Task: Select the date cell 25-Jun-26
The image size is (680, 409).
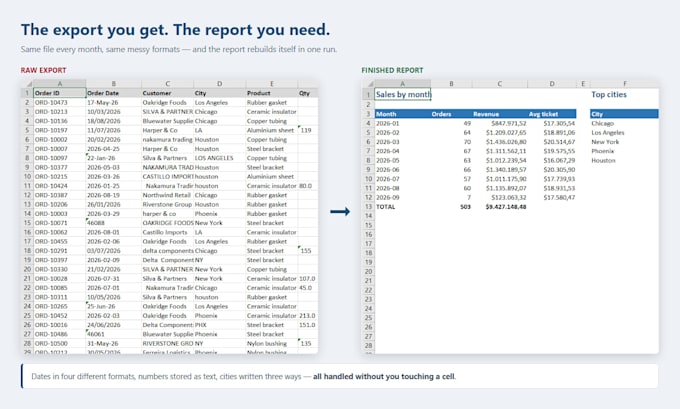Action: click(x=114, y=307)
